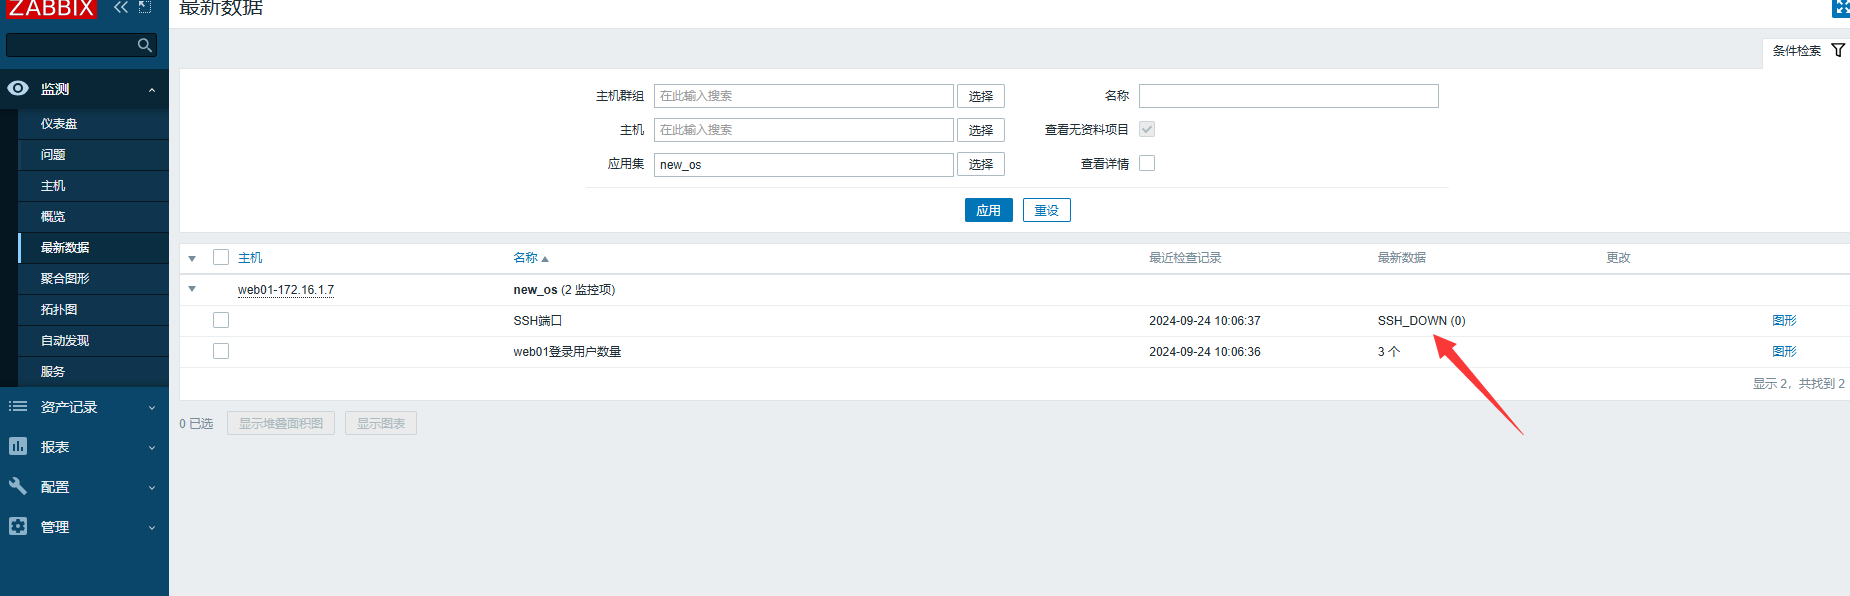Click 选择 next to 应用集 field

point(981,164)
